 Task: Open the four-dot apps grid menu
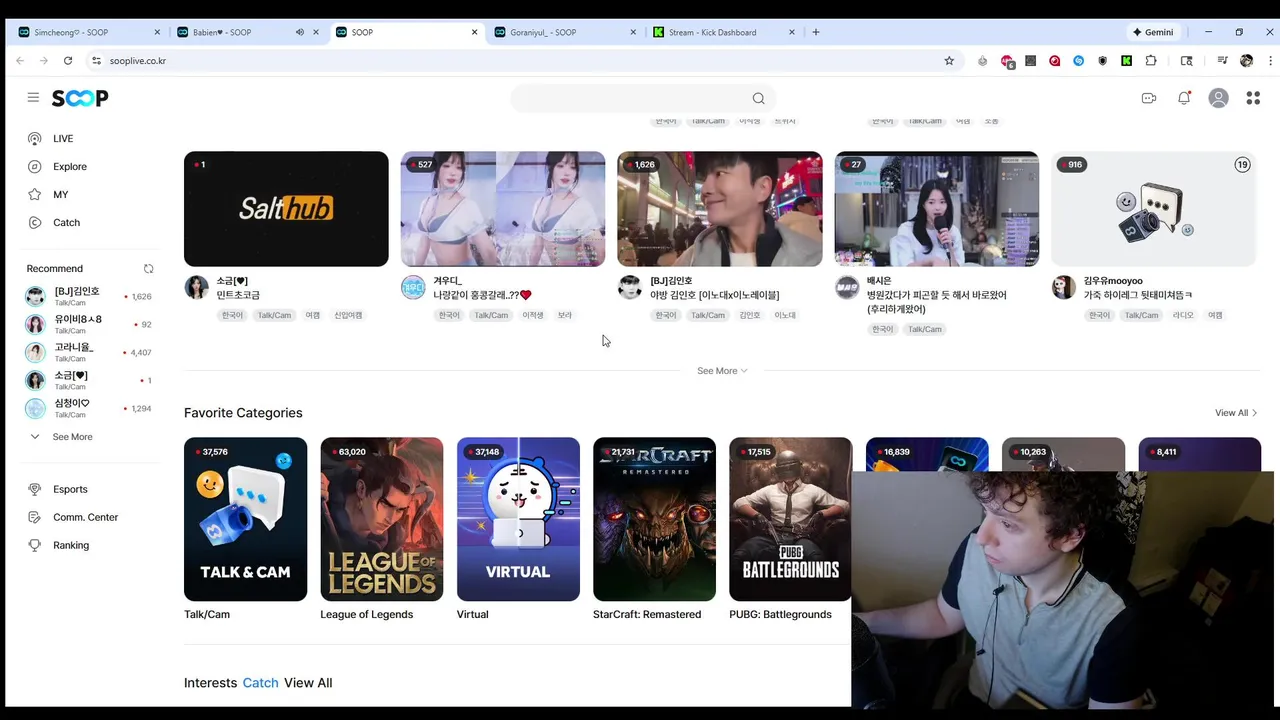[x=1253, y=98]
